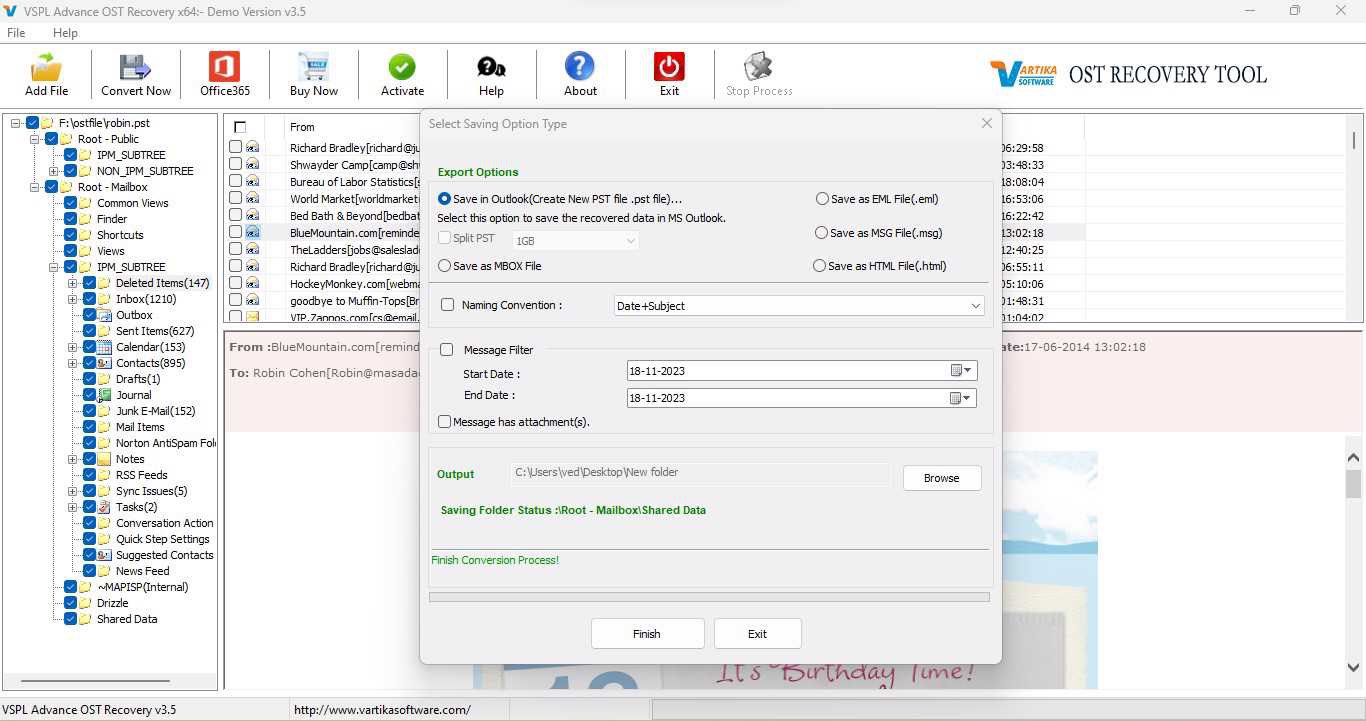Collapse the Root - Mailbox tree node
Image resolution: width=1366 pixels, height=721 pixels.
tap(35, 187)
